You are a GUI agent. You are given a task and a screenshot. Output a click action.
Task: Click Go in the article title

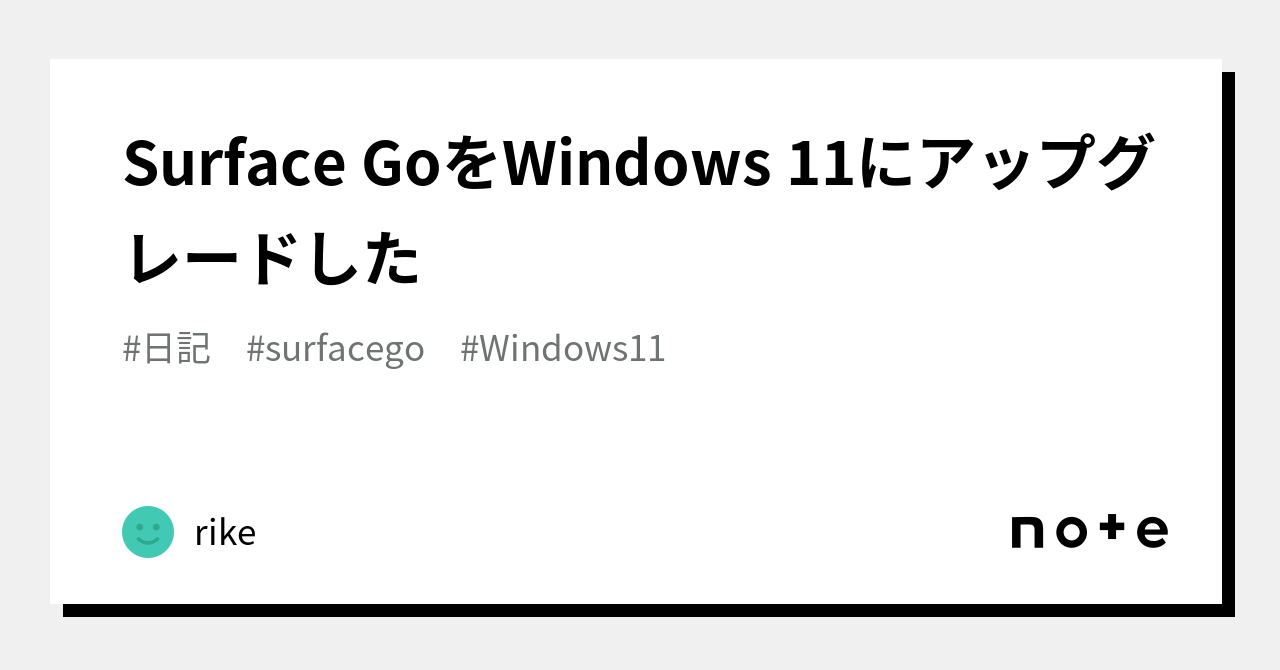coord(400,165)
